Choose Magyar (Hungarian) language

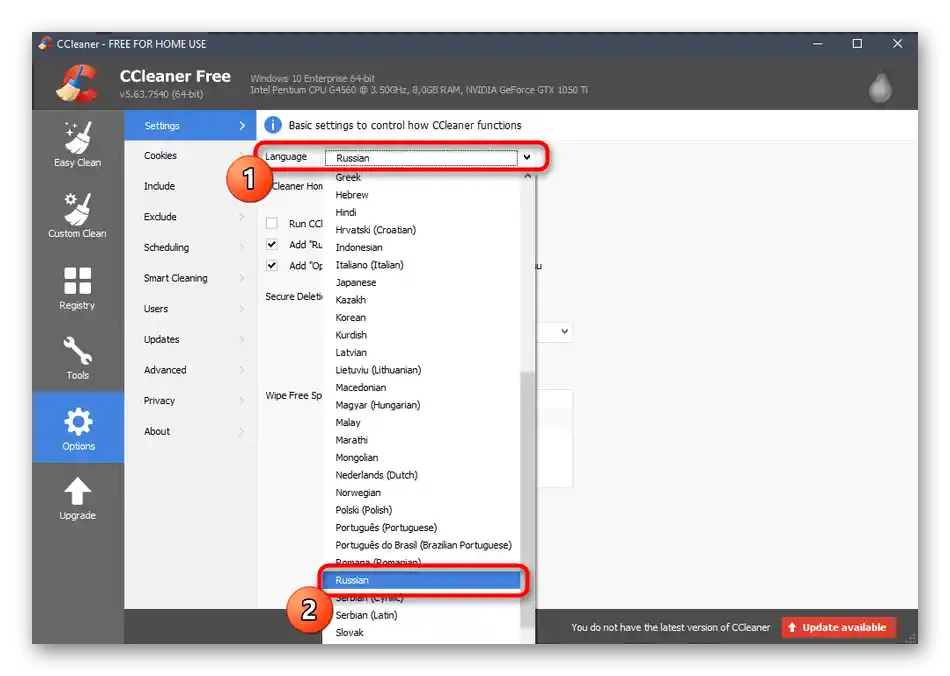421,405
